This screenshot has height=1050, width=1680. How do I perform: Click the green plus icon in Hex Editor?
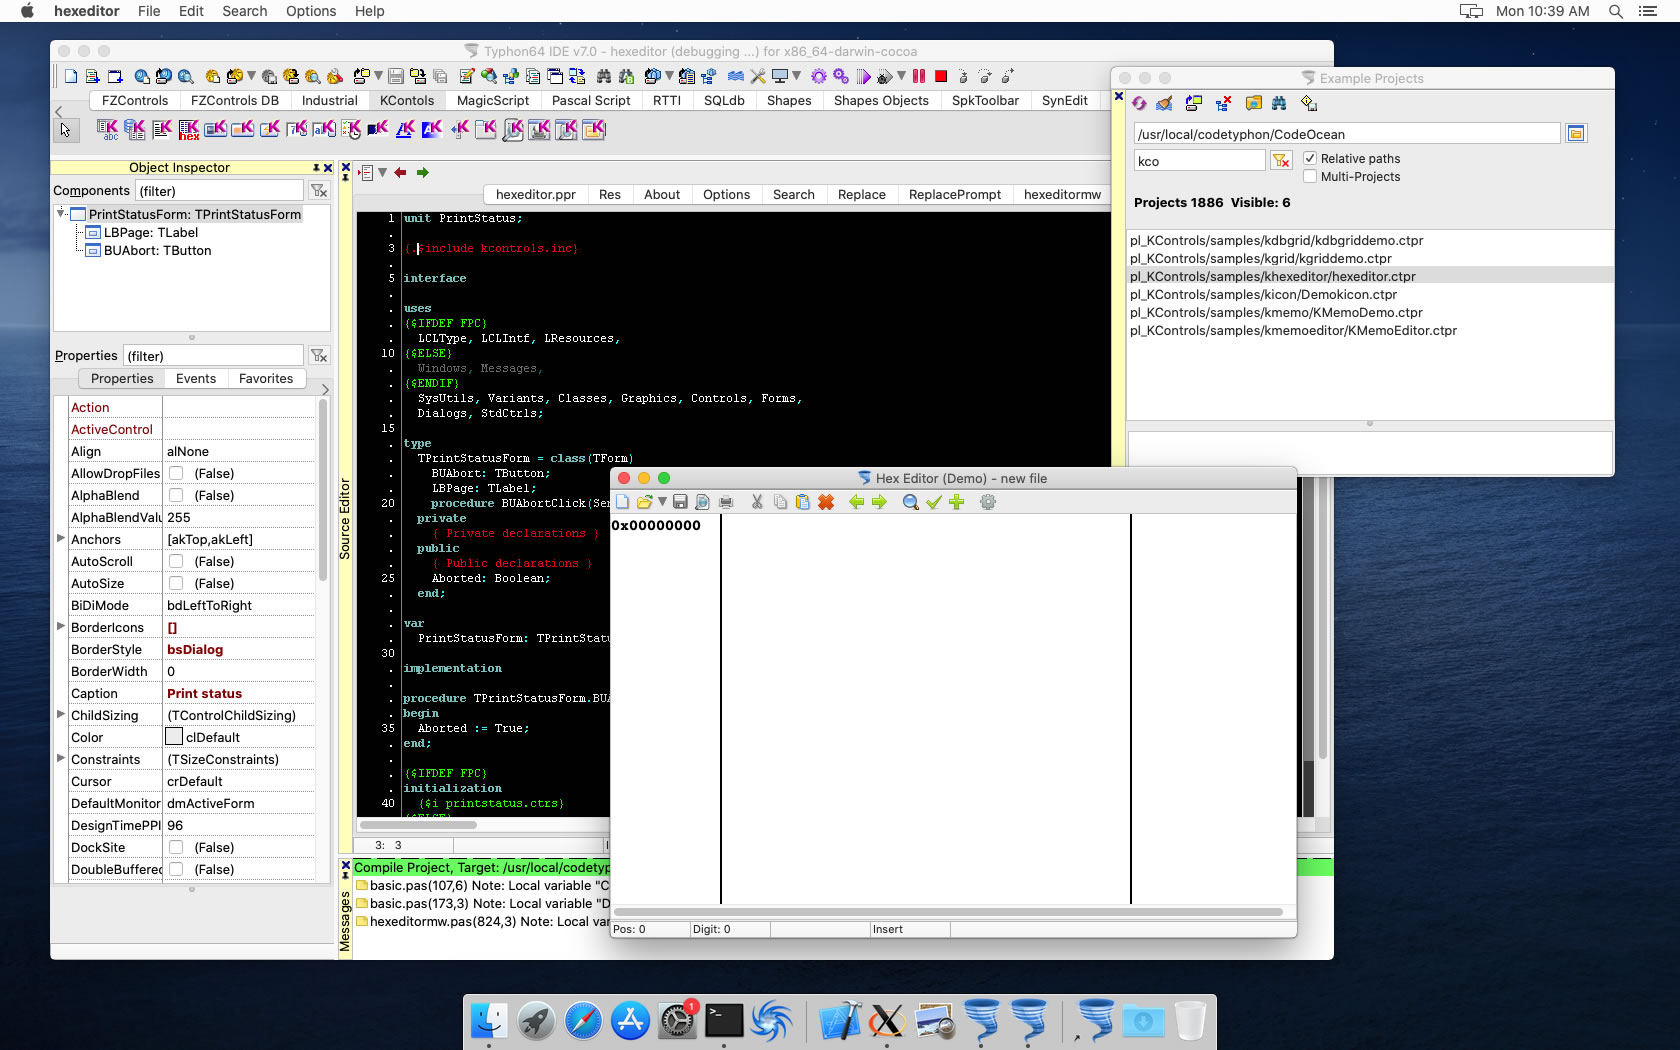(x=957, y=502)
